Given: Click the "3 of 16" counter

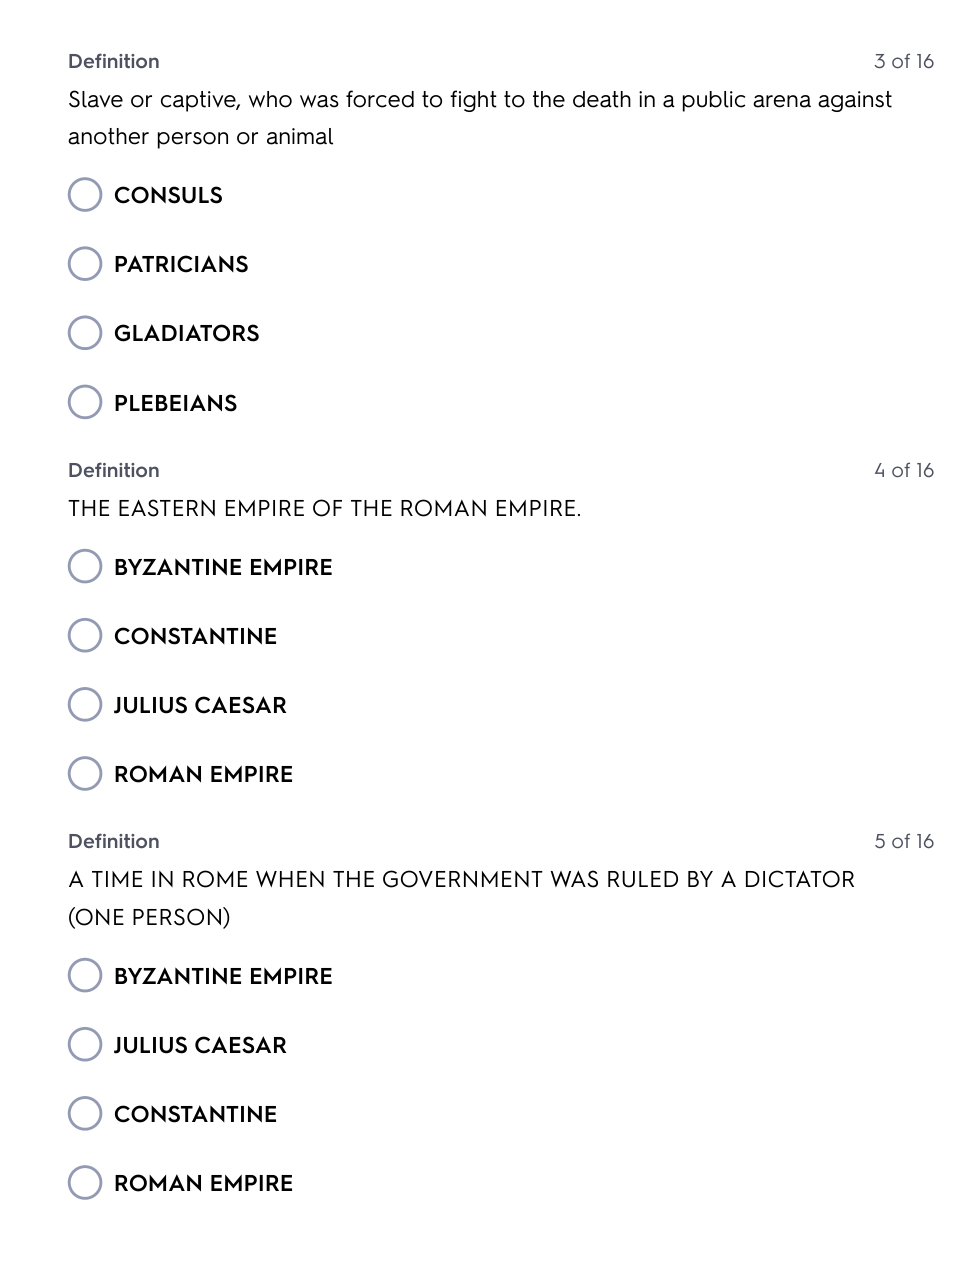Looking at the screenshot, I should pyautogui.click(x=903, y=62).
